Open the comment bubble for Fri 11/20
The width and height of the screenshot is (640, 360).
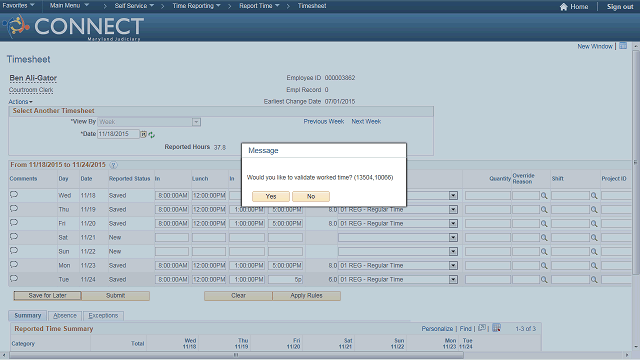[x=14, y=222]
